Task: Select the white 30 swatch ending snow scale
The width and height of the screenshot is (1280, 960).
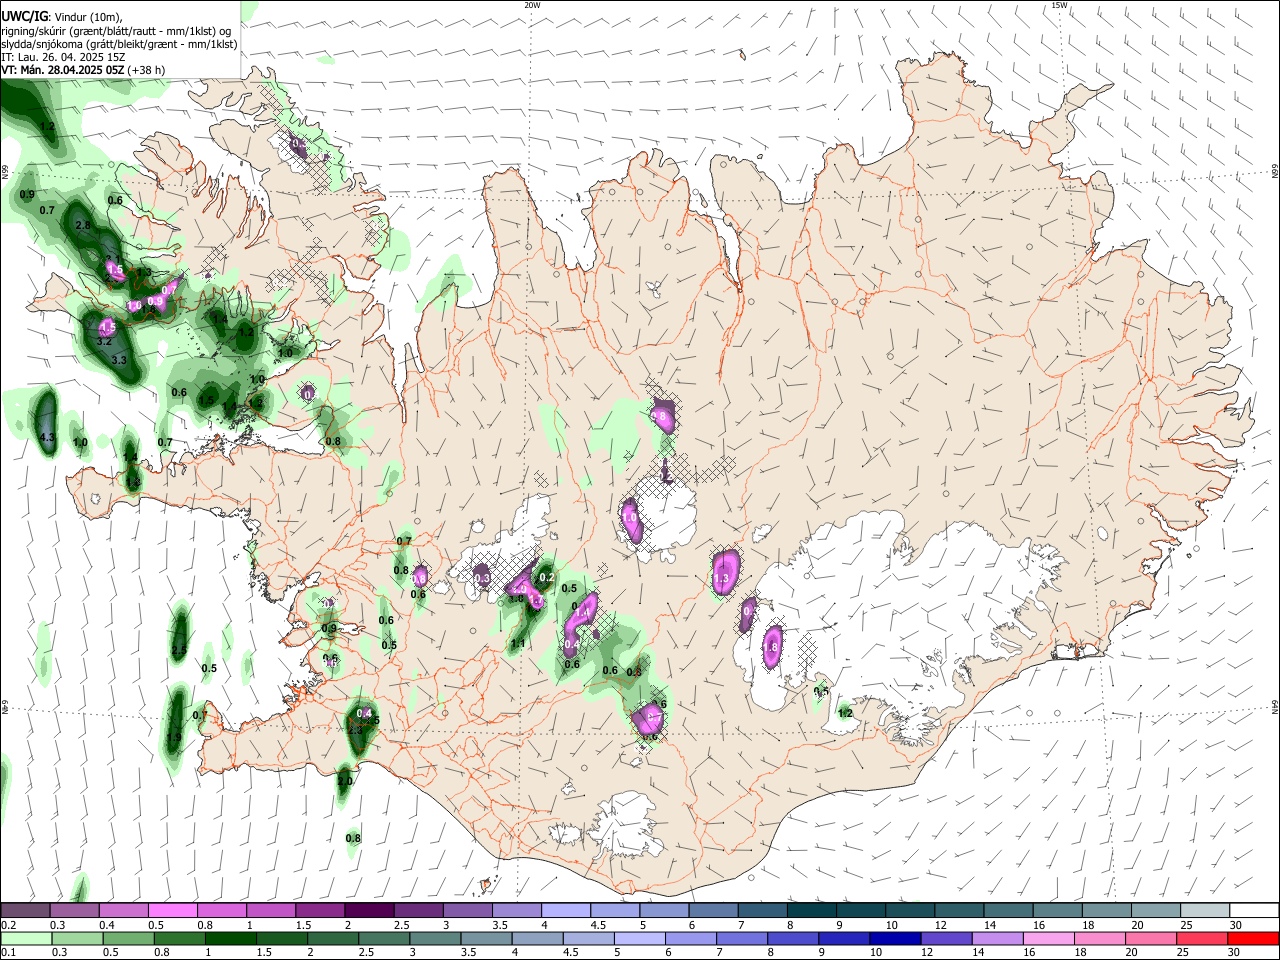Action: tap(1254, 910)
